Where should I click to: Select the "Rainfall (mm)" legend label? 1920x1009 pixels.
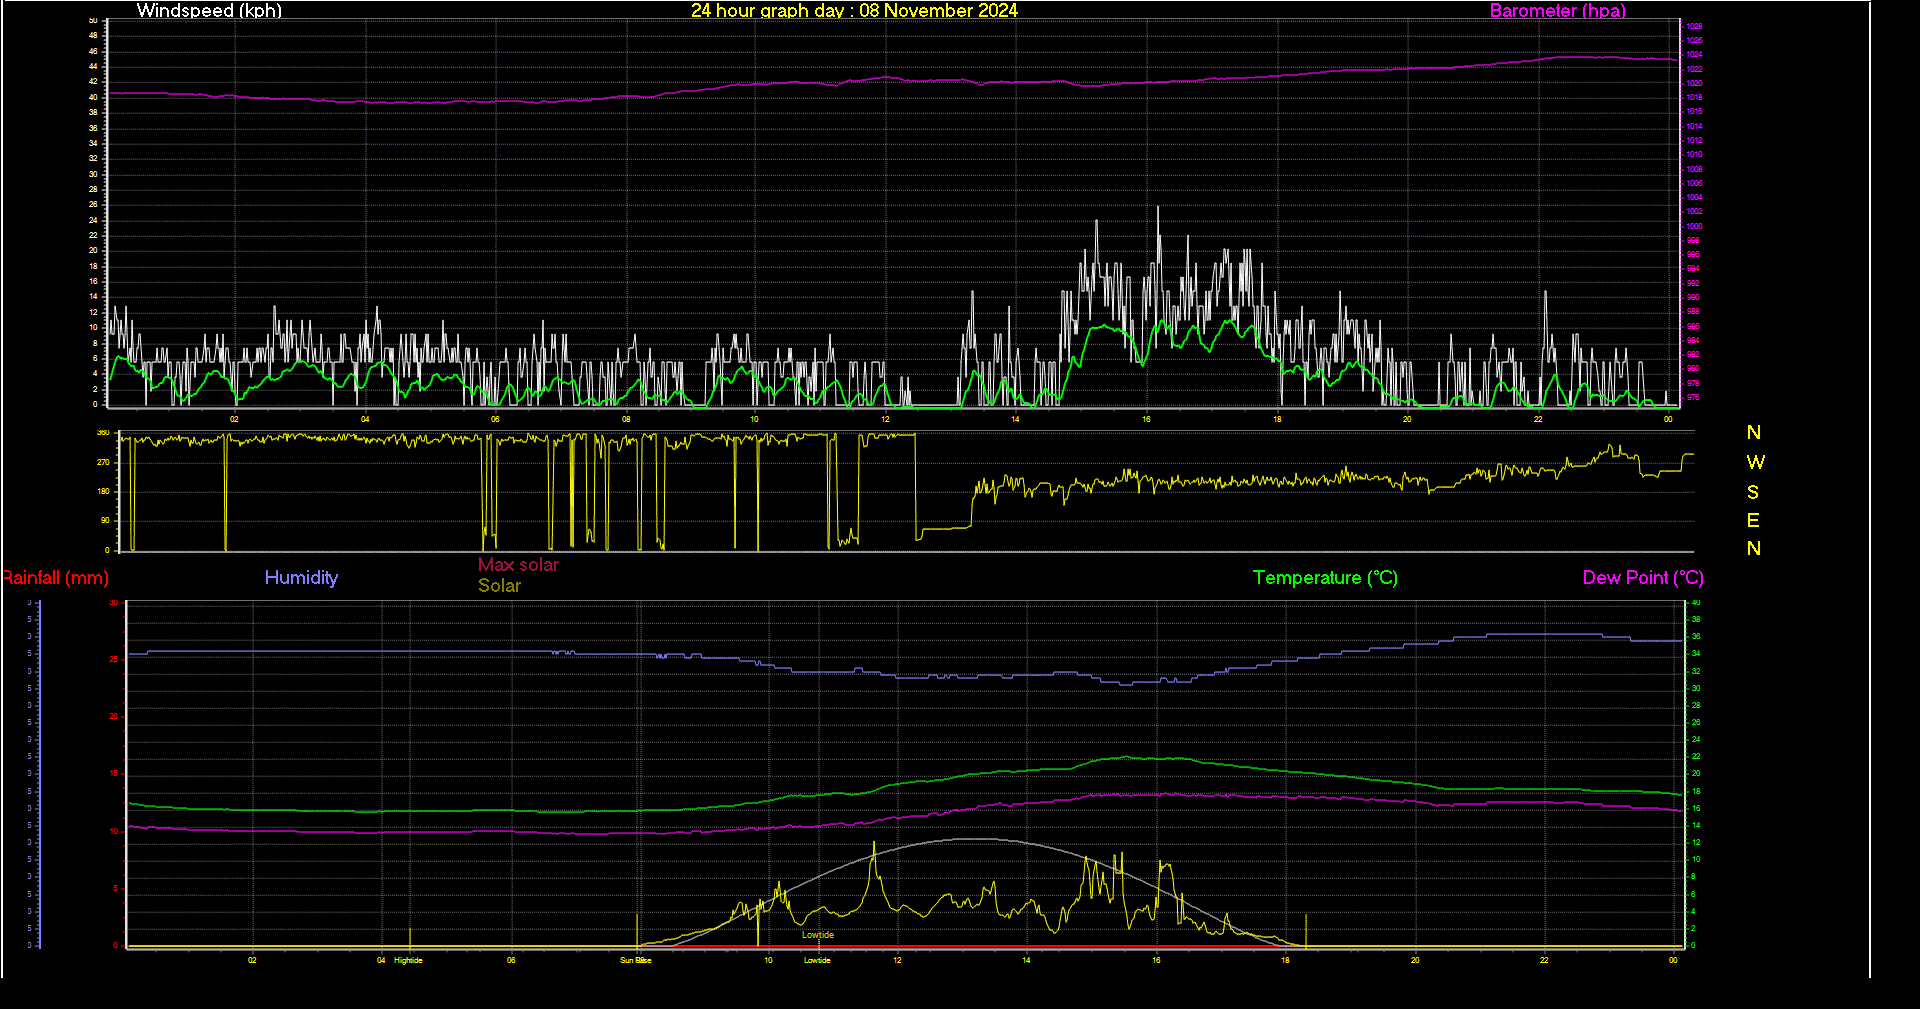(56, 578)
